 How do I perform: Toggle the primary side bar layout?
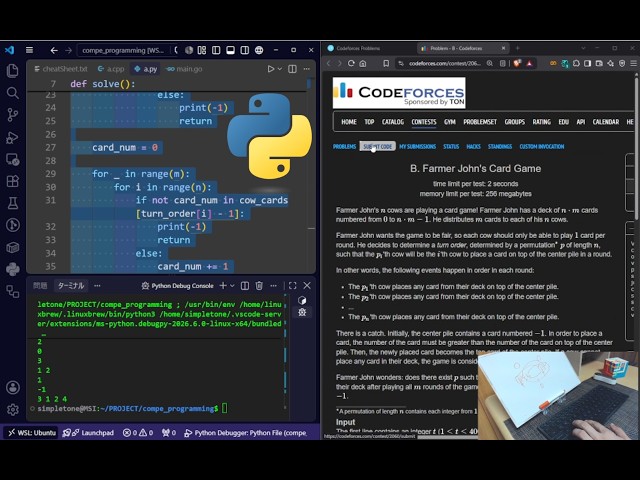(216, 50)
